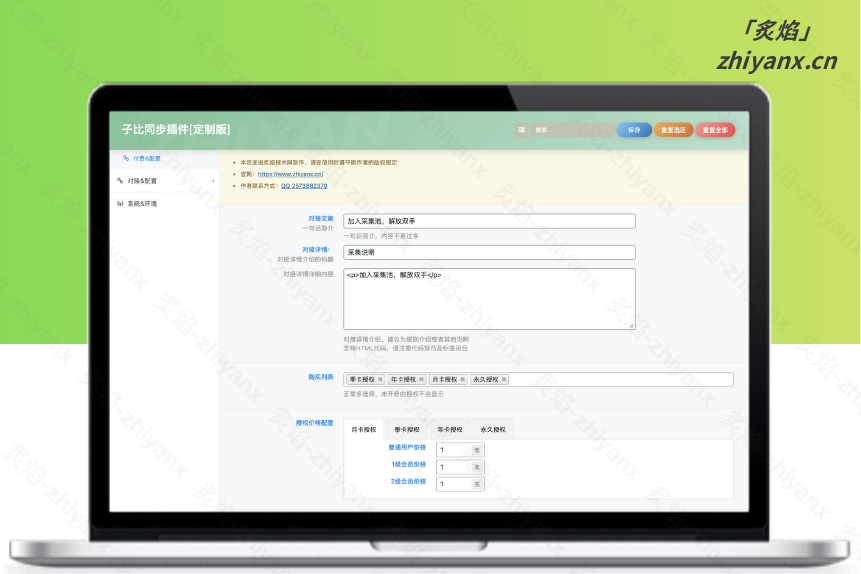Click the icon beside 对接&配置 in sidebar

120,181
